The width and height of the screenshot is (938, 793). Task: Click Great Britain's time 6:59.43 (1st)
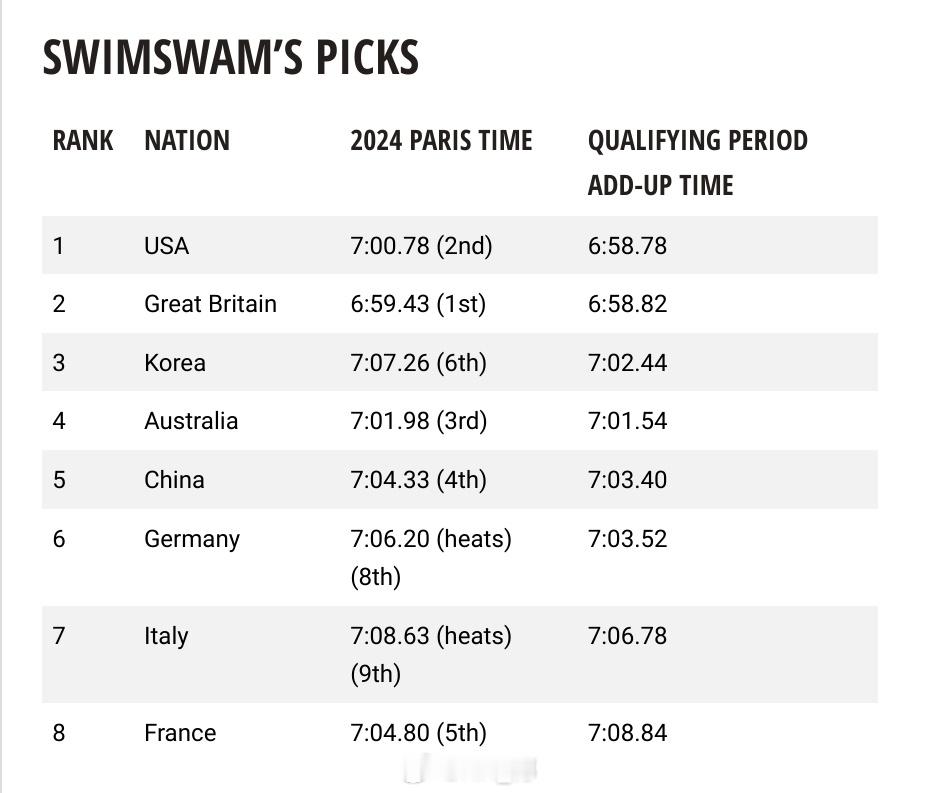[418, 304]
